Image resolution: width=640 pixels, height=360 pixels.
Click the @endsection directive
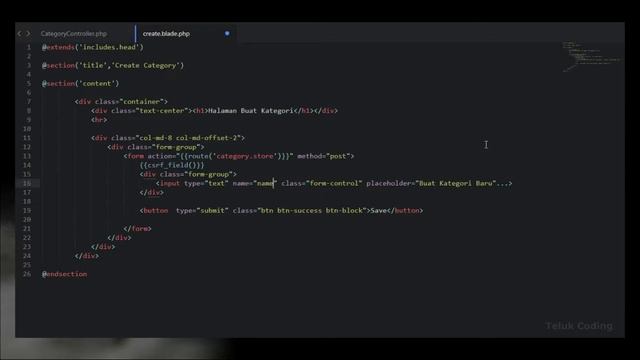[x=64, y=274]
